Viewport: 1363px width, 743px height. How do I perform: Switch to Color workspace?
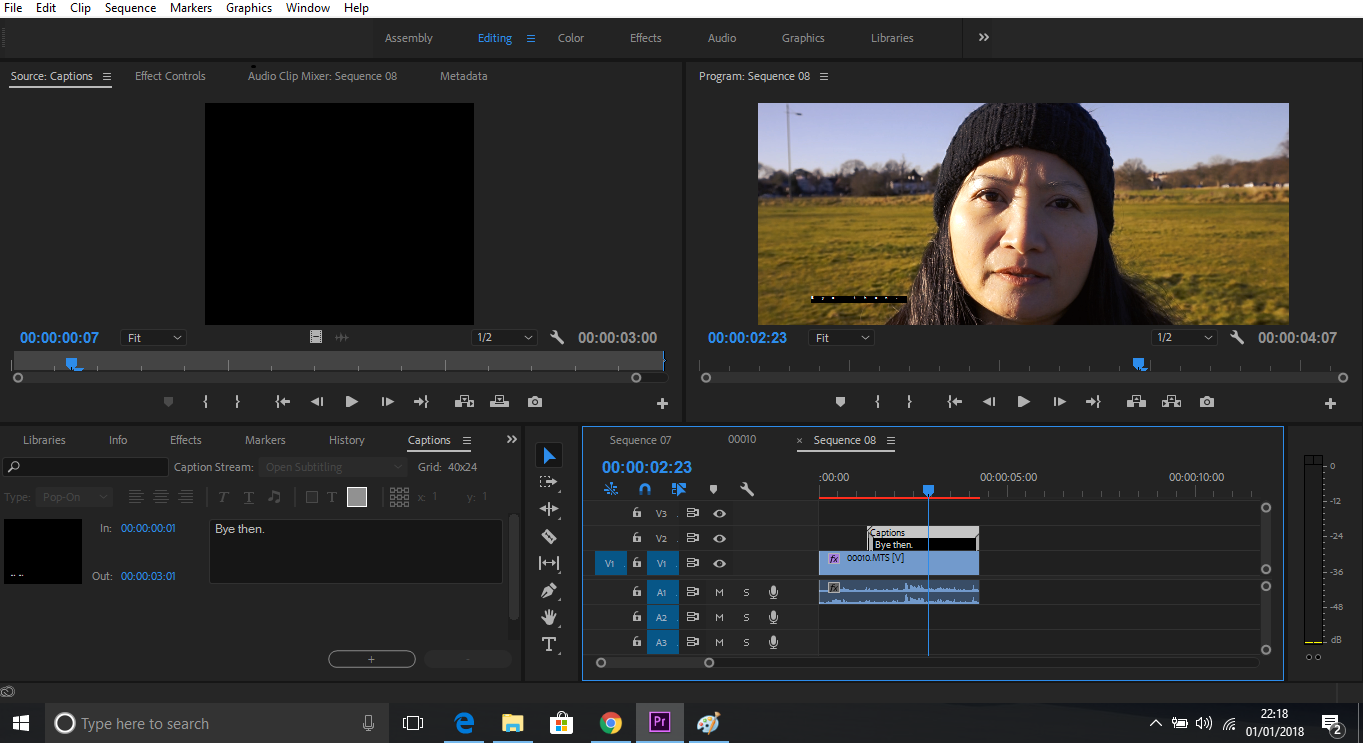pos(571,38)
